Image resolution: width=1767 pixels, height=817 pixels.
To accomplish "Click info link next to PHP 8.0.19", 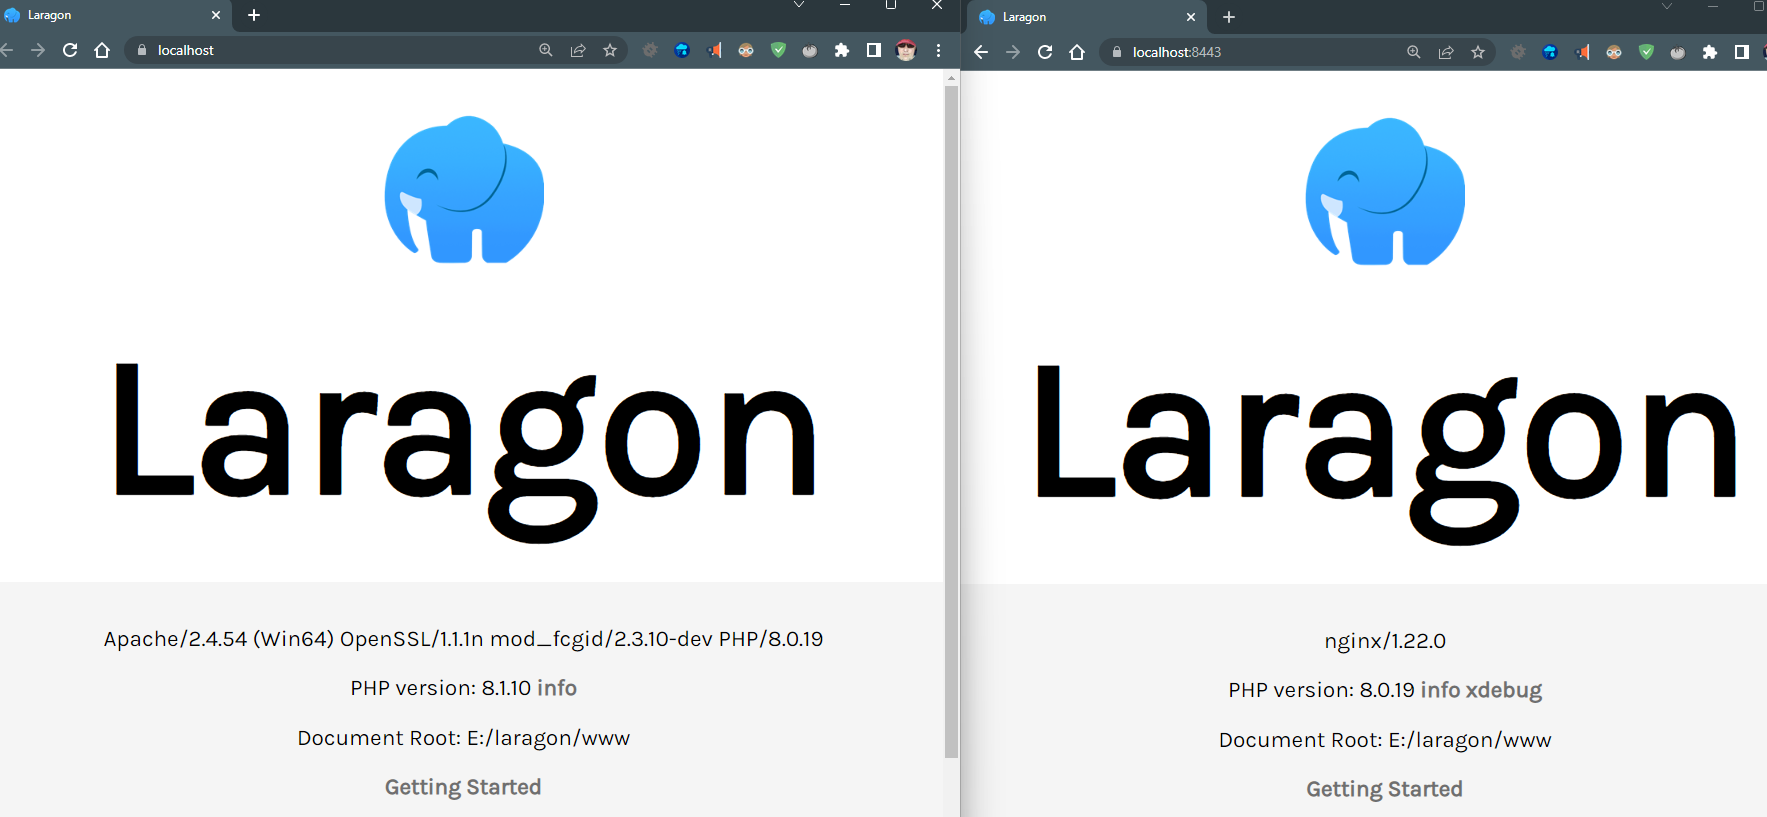I will tap(1440, 690).
